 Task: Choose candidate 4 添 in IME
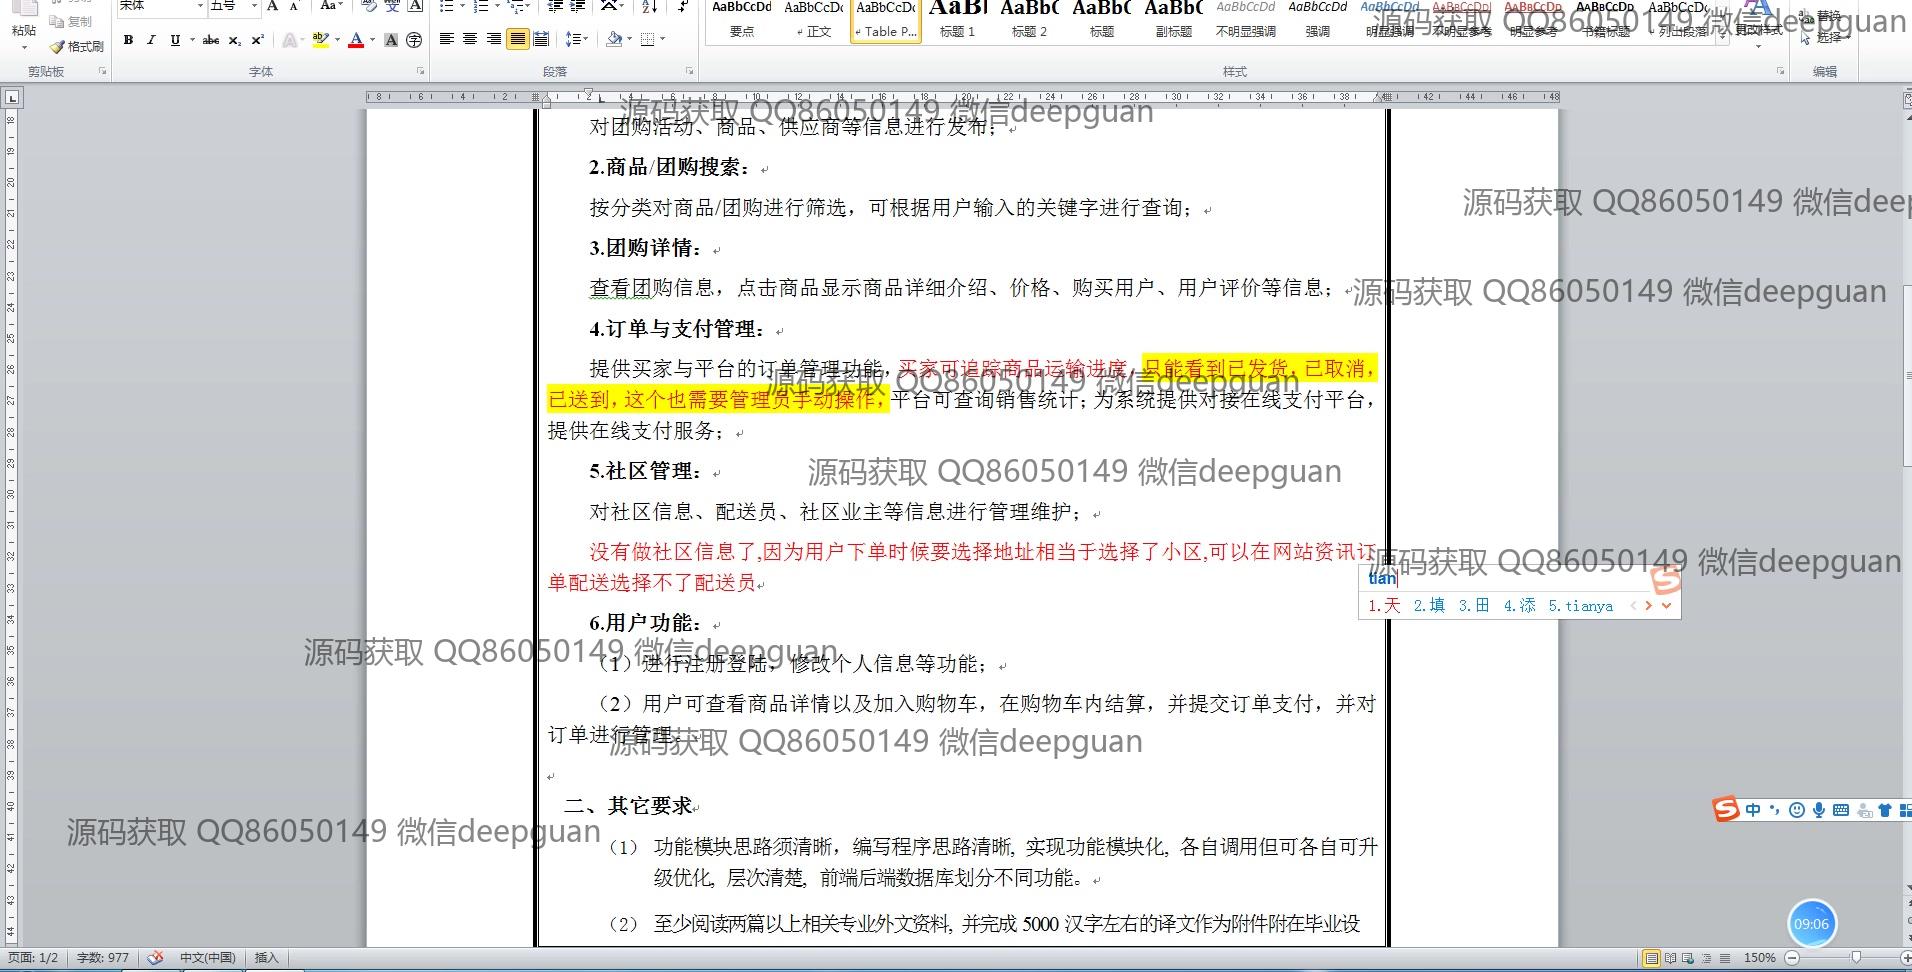[1519, 605]
